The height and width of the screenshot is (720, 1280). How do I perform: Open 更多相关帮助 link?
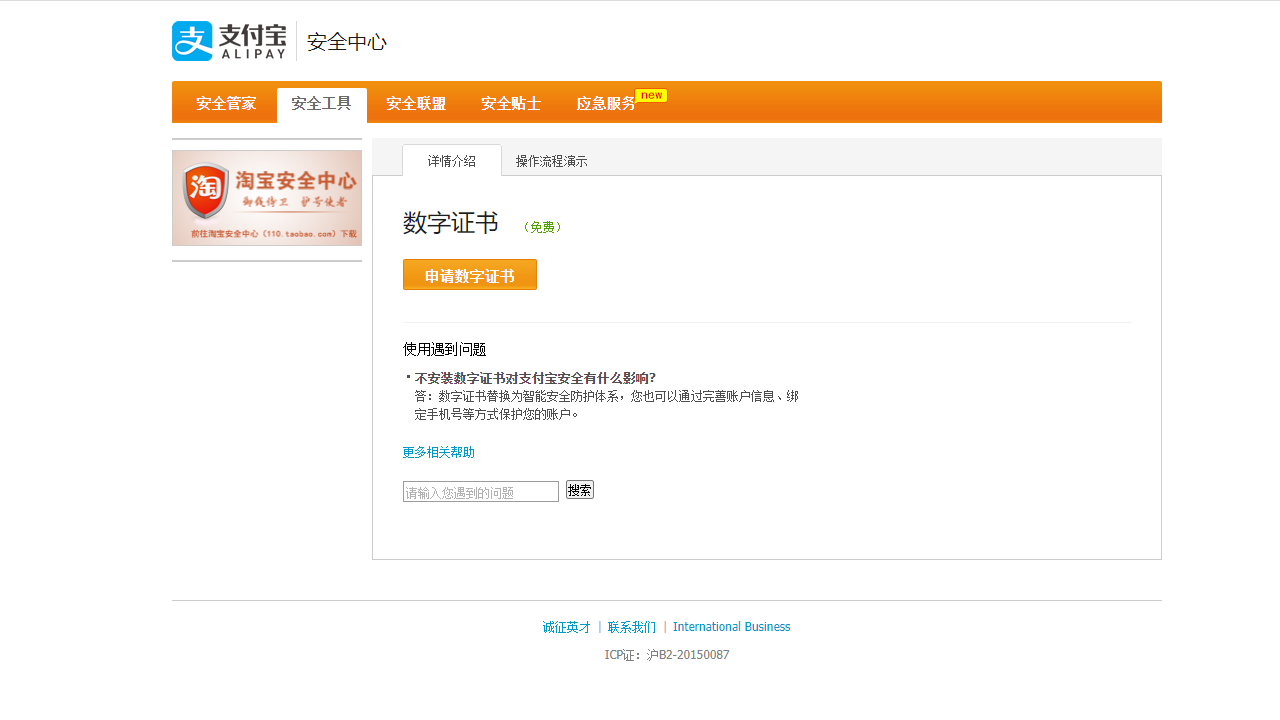point(437,452)
